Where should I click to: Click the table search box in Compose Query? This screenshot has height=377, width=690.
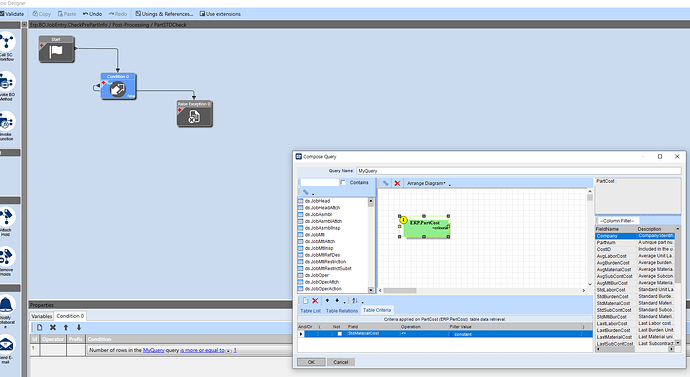319,182
